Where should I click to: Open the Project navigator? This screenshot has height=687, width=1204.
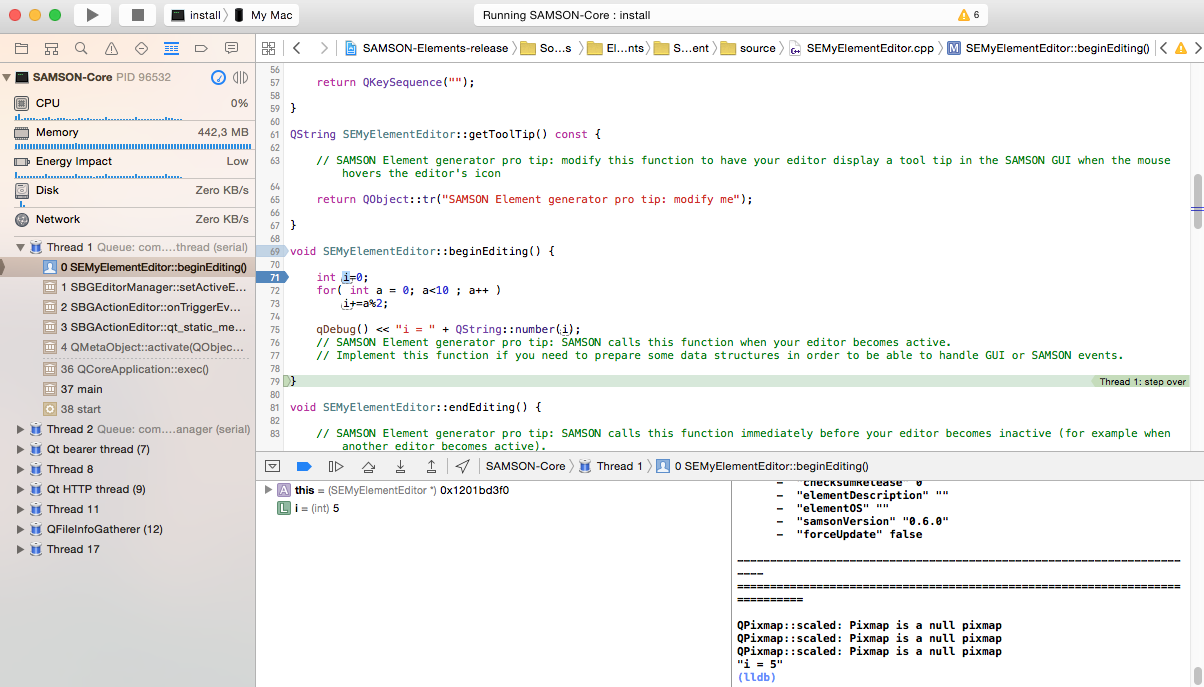pyautogui.click(x=21, y=47)
